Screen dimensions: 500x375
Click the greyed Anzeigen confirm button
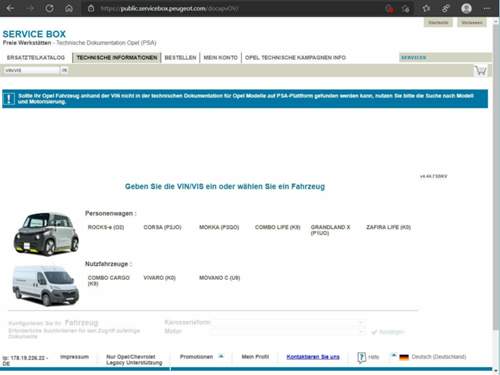click(x=388, y=332)
